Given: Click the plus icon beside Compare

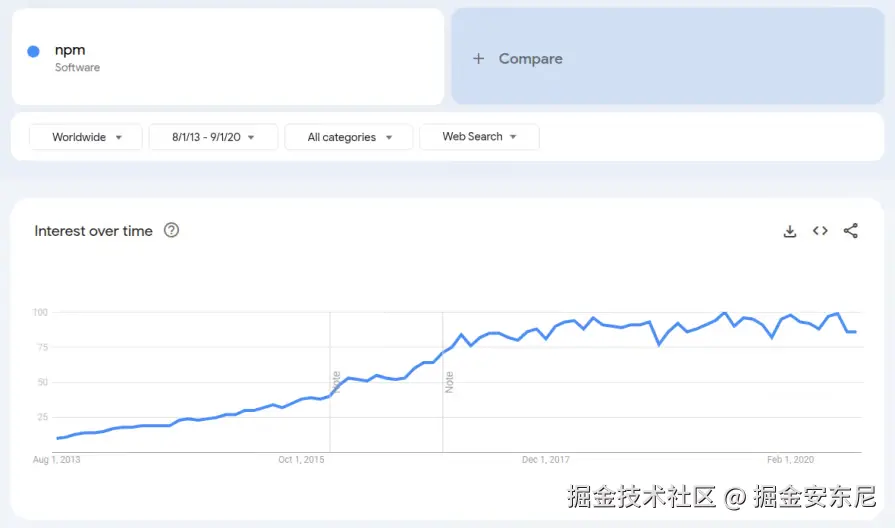Looking at the screenshot, I should pyautogui.click(x=478, y=58).
